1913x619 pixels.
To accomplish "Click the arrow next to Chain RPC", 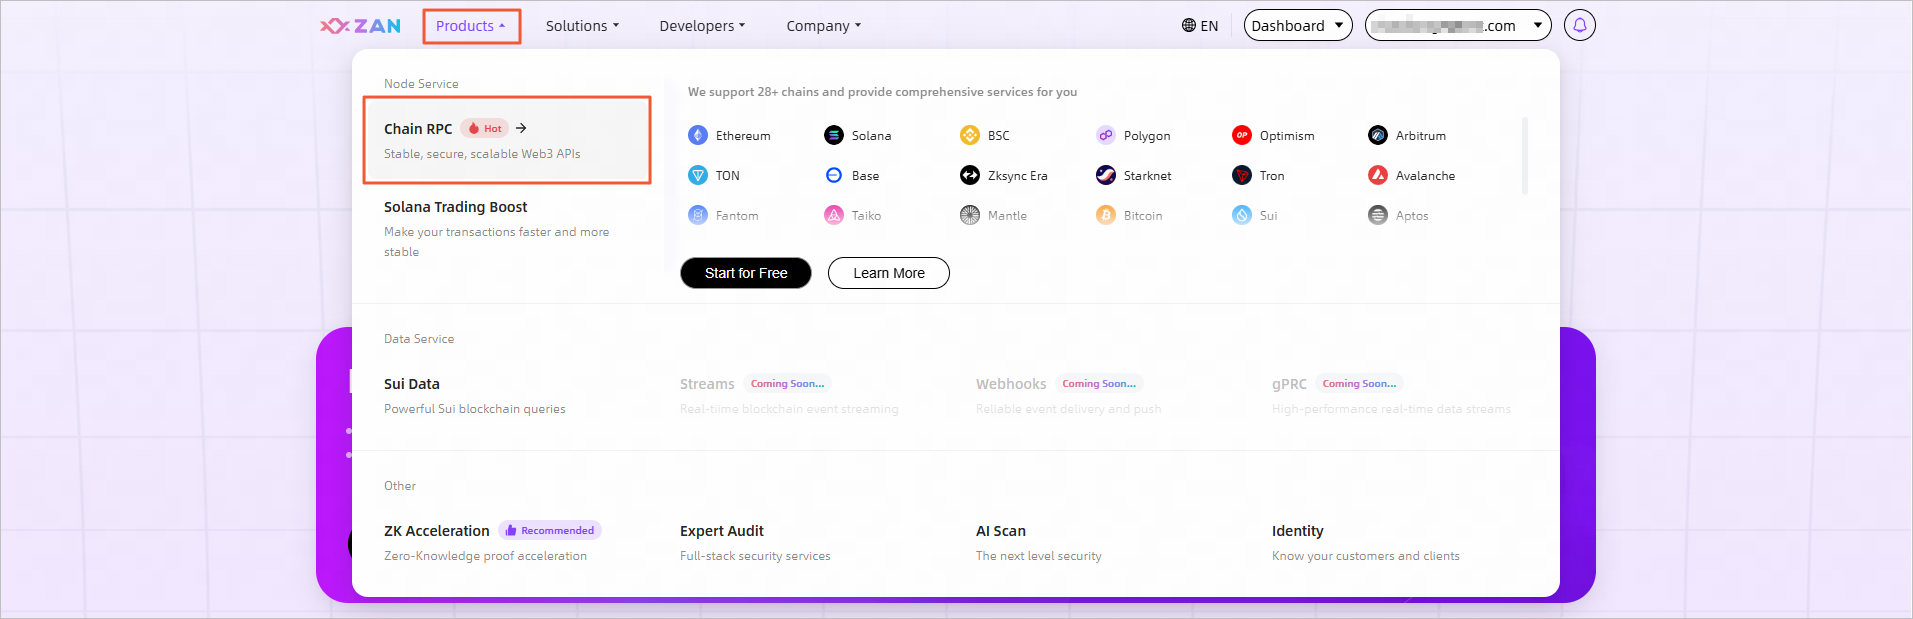I will point(521,128).
